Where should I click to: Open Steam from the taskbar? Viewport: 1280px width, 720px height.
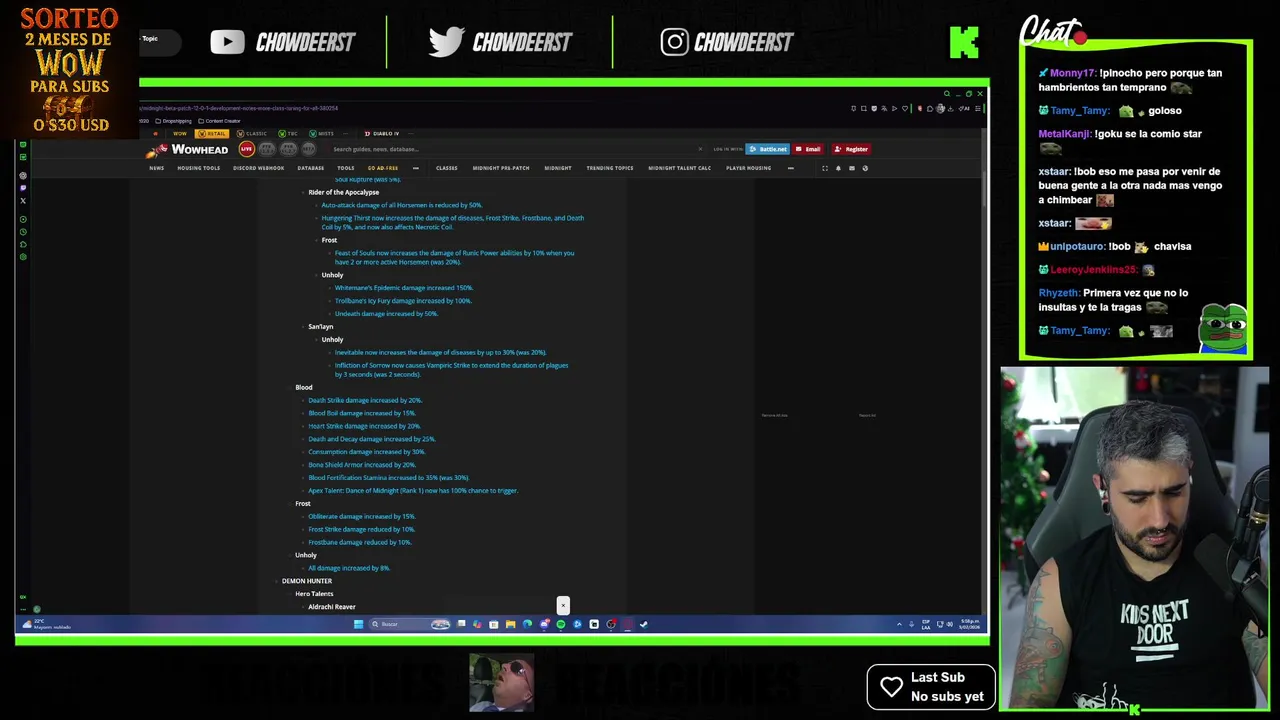coord(644,624)
